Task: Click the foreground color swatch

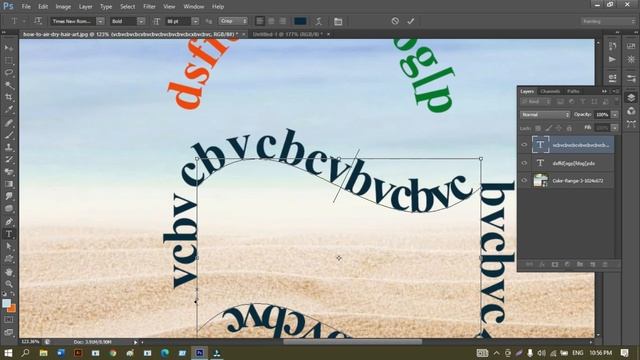Action: tap(6, 303)
